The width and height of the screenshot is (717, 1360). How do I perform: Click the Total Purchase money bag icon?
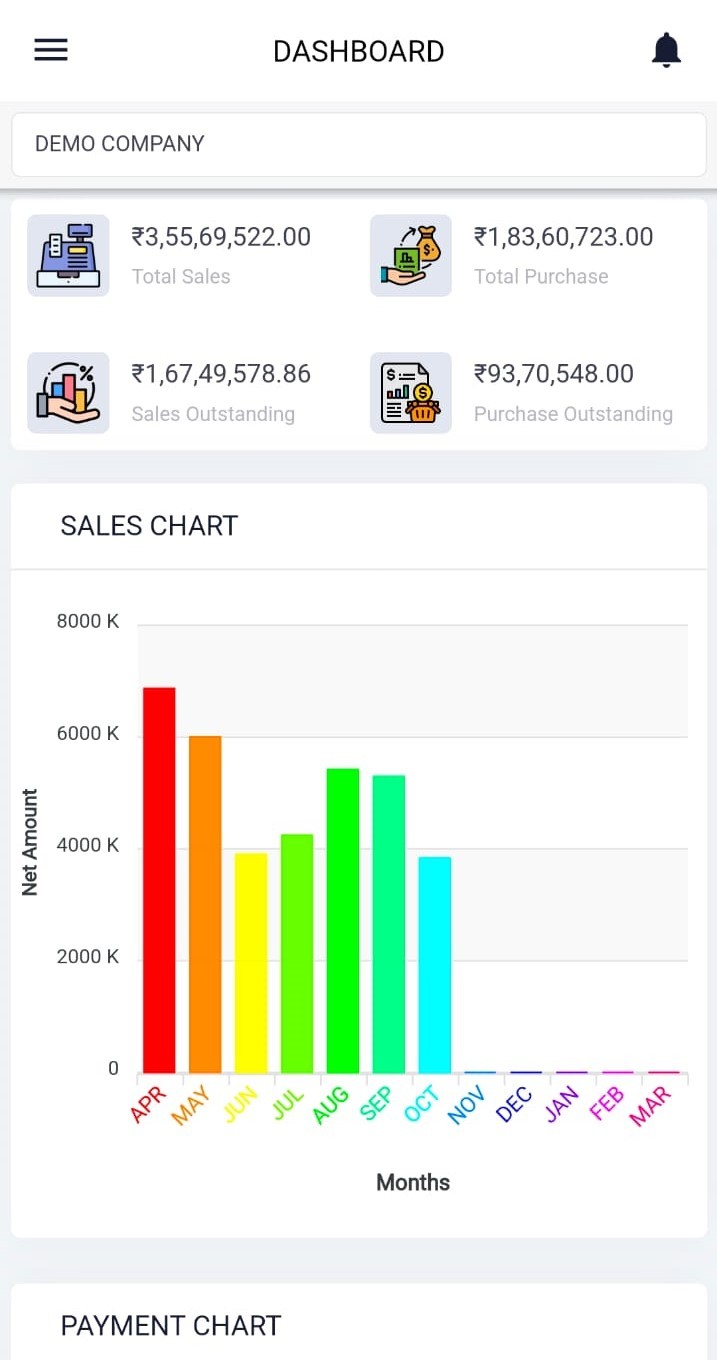pos(411,255)
